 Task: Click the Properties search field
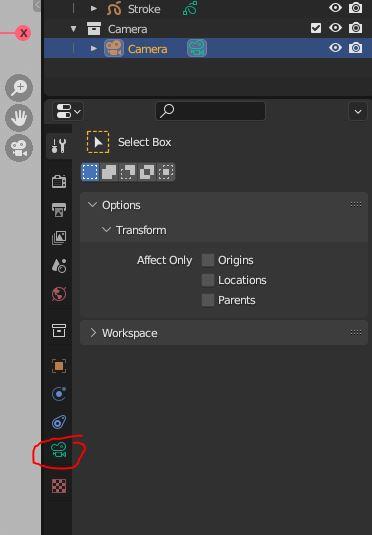tap(210, 111)
